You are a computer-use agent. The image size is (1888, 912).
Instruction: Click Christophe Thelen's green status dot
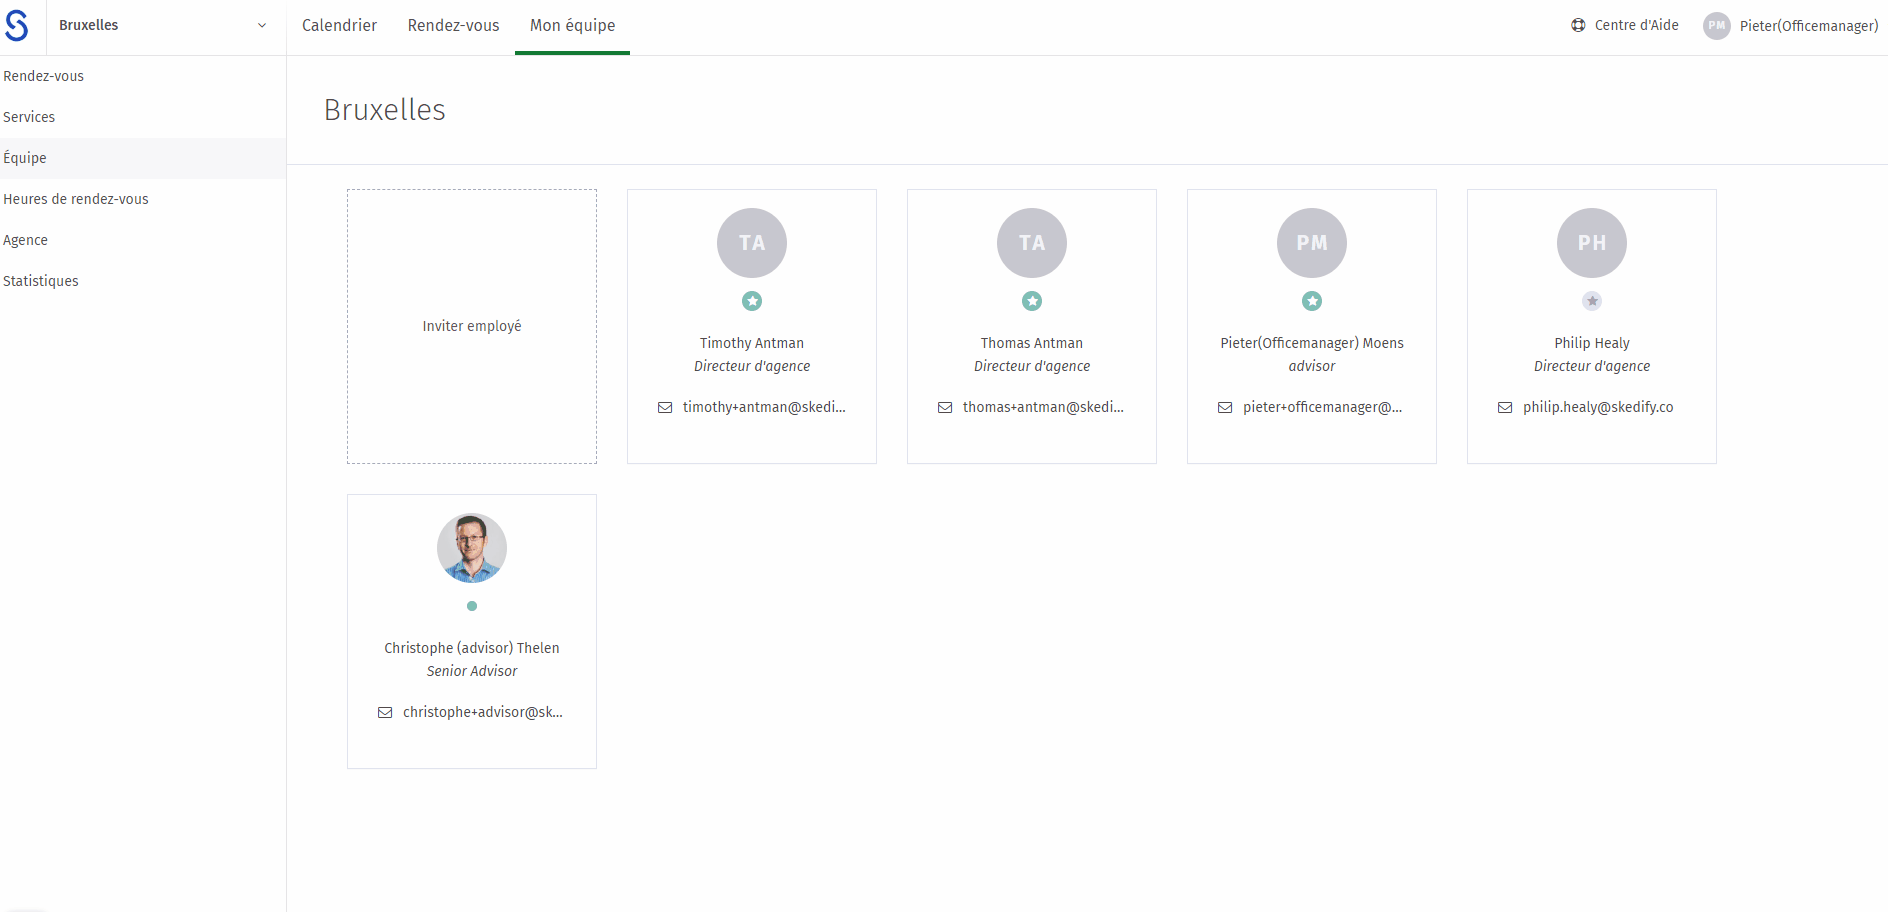point(472,606)
